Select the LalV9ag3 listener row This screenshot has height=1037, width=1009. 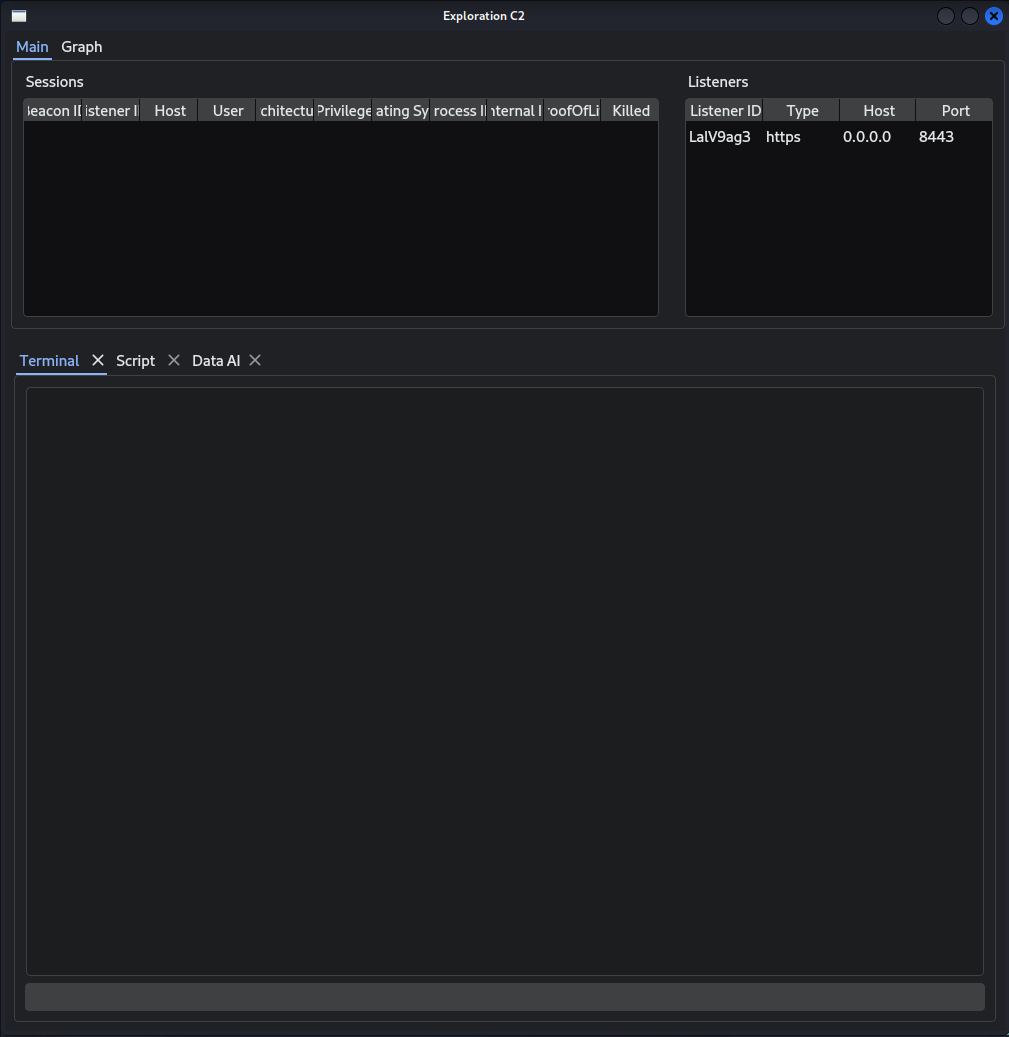[x=720, y=137]
